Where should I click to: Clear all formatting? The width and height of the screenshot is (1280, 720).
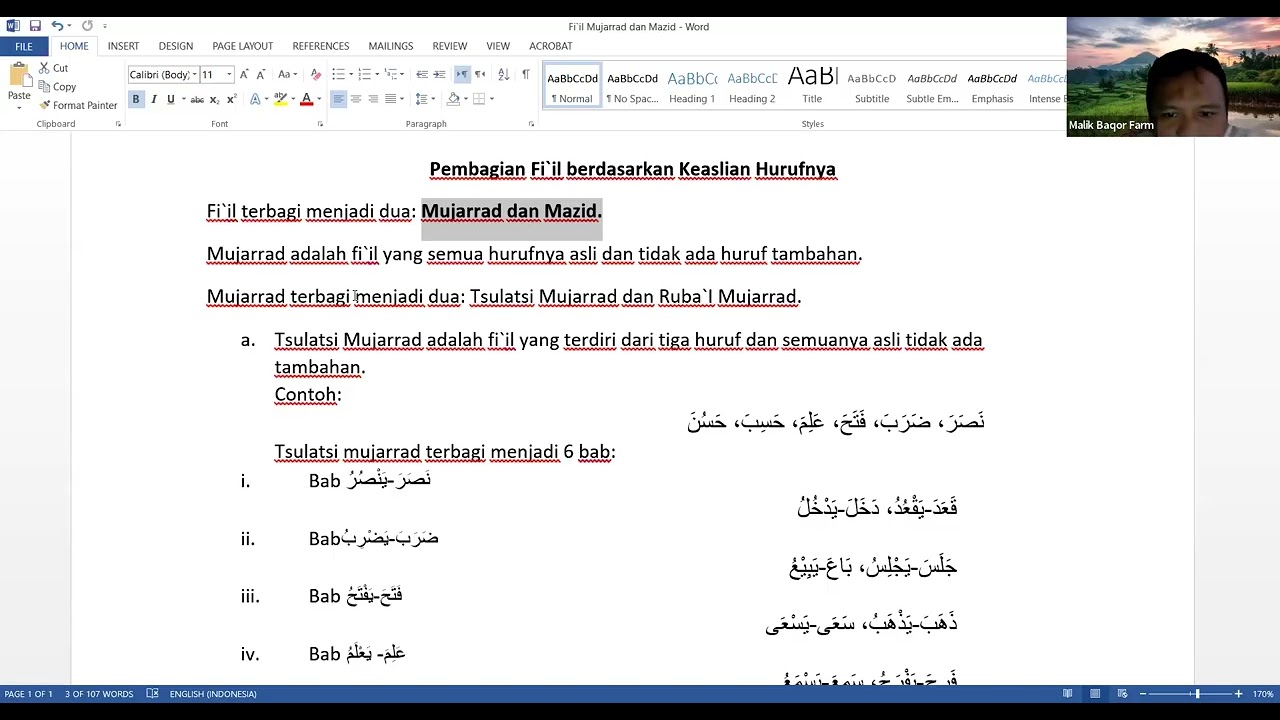pos(316,74)
